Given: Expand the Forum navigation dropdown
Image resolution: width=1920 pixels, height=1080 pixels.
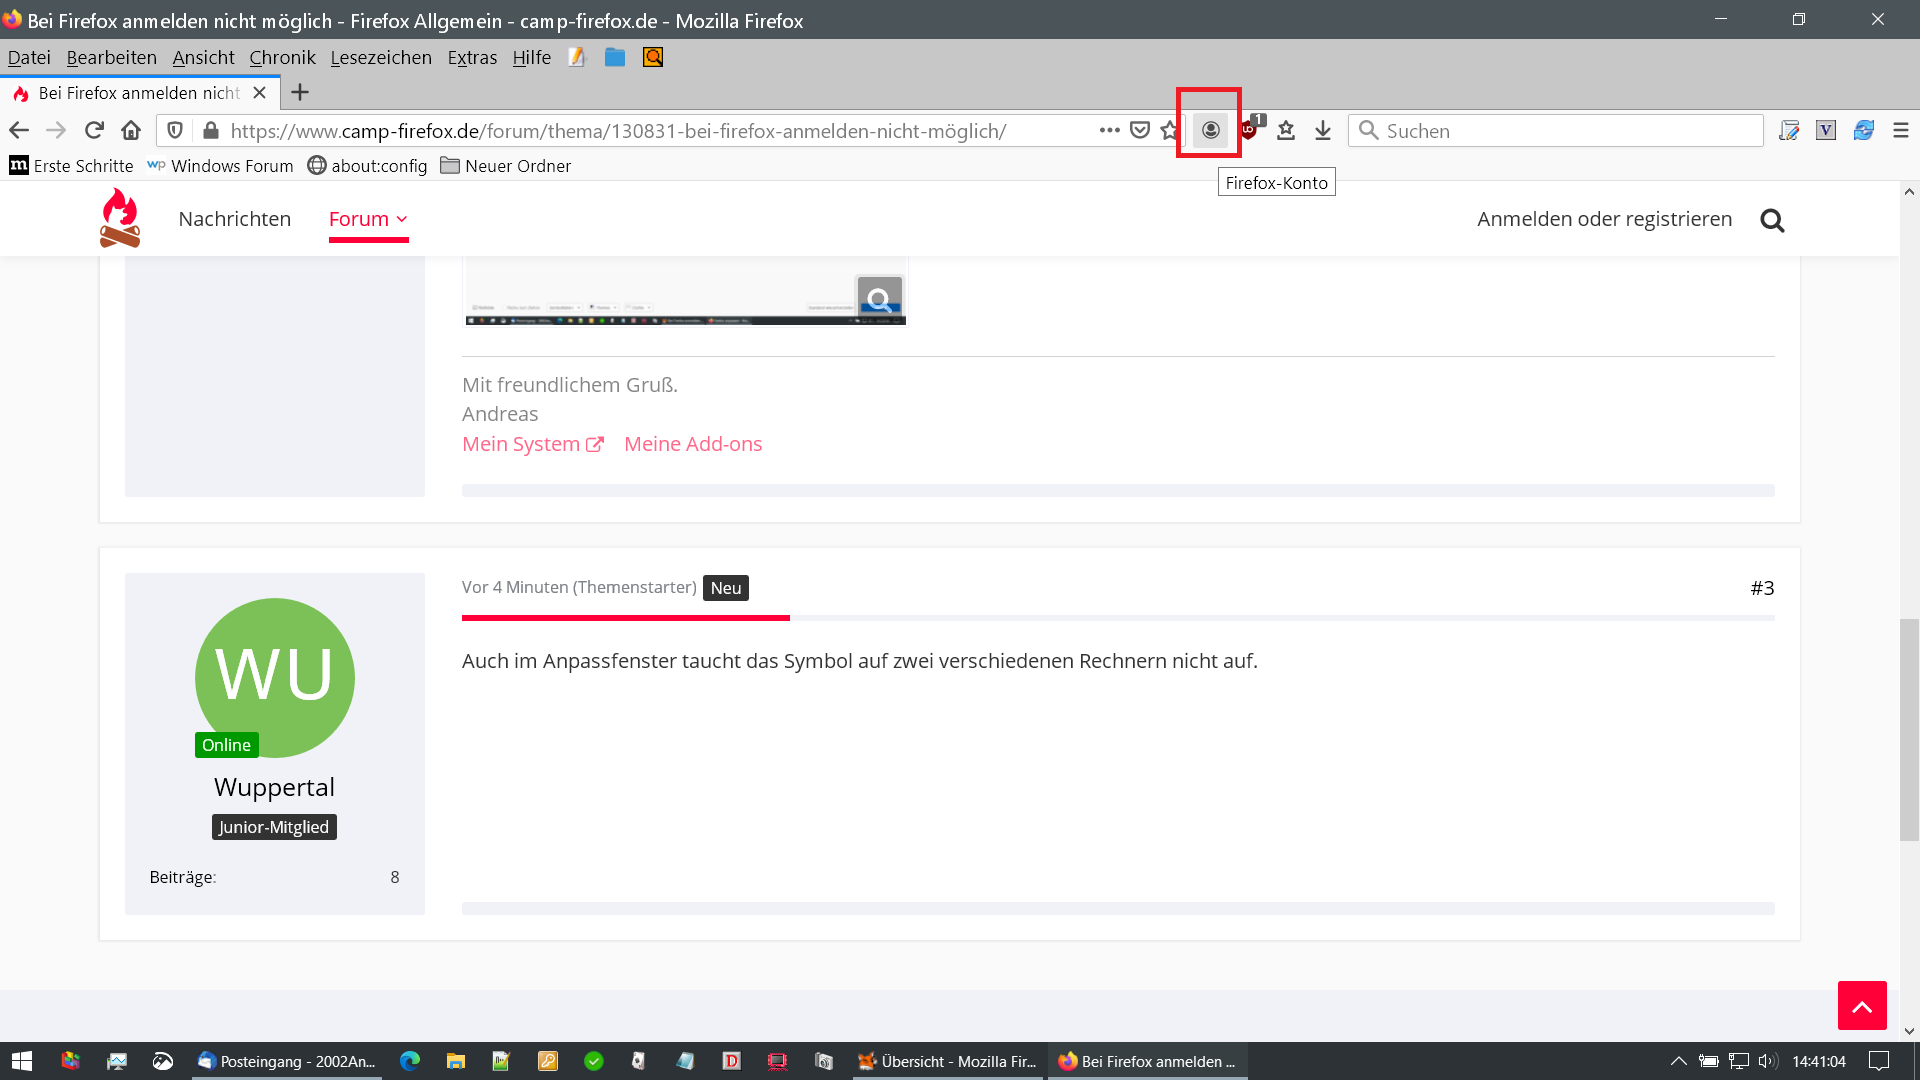Looking at the screenshot, I should click(368, 219).
